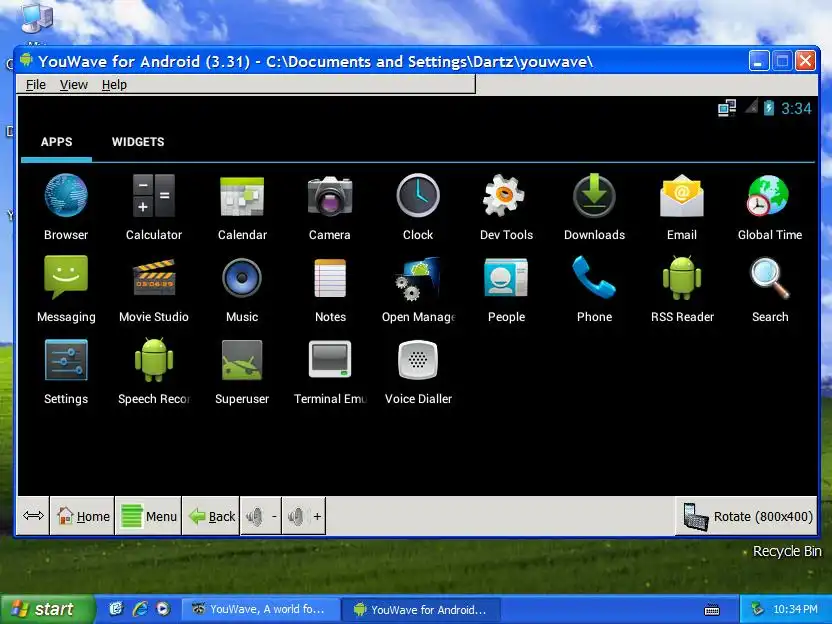This screenshot has width=832, height=624.
Task: Open the View menu
Action: pyautogui.click(x=74, y=84)
